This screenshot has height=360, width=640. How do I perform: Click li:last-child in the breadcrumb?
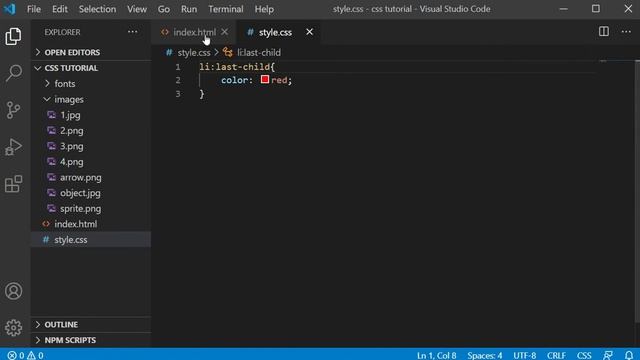(259, 52)
